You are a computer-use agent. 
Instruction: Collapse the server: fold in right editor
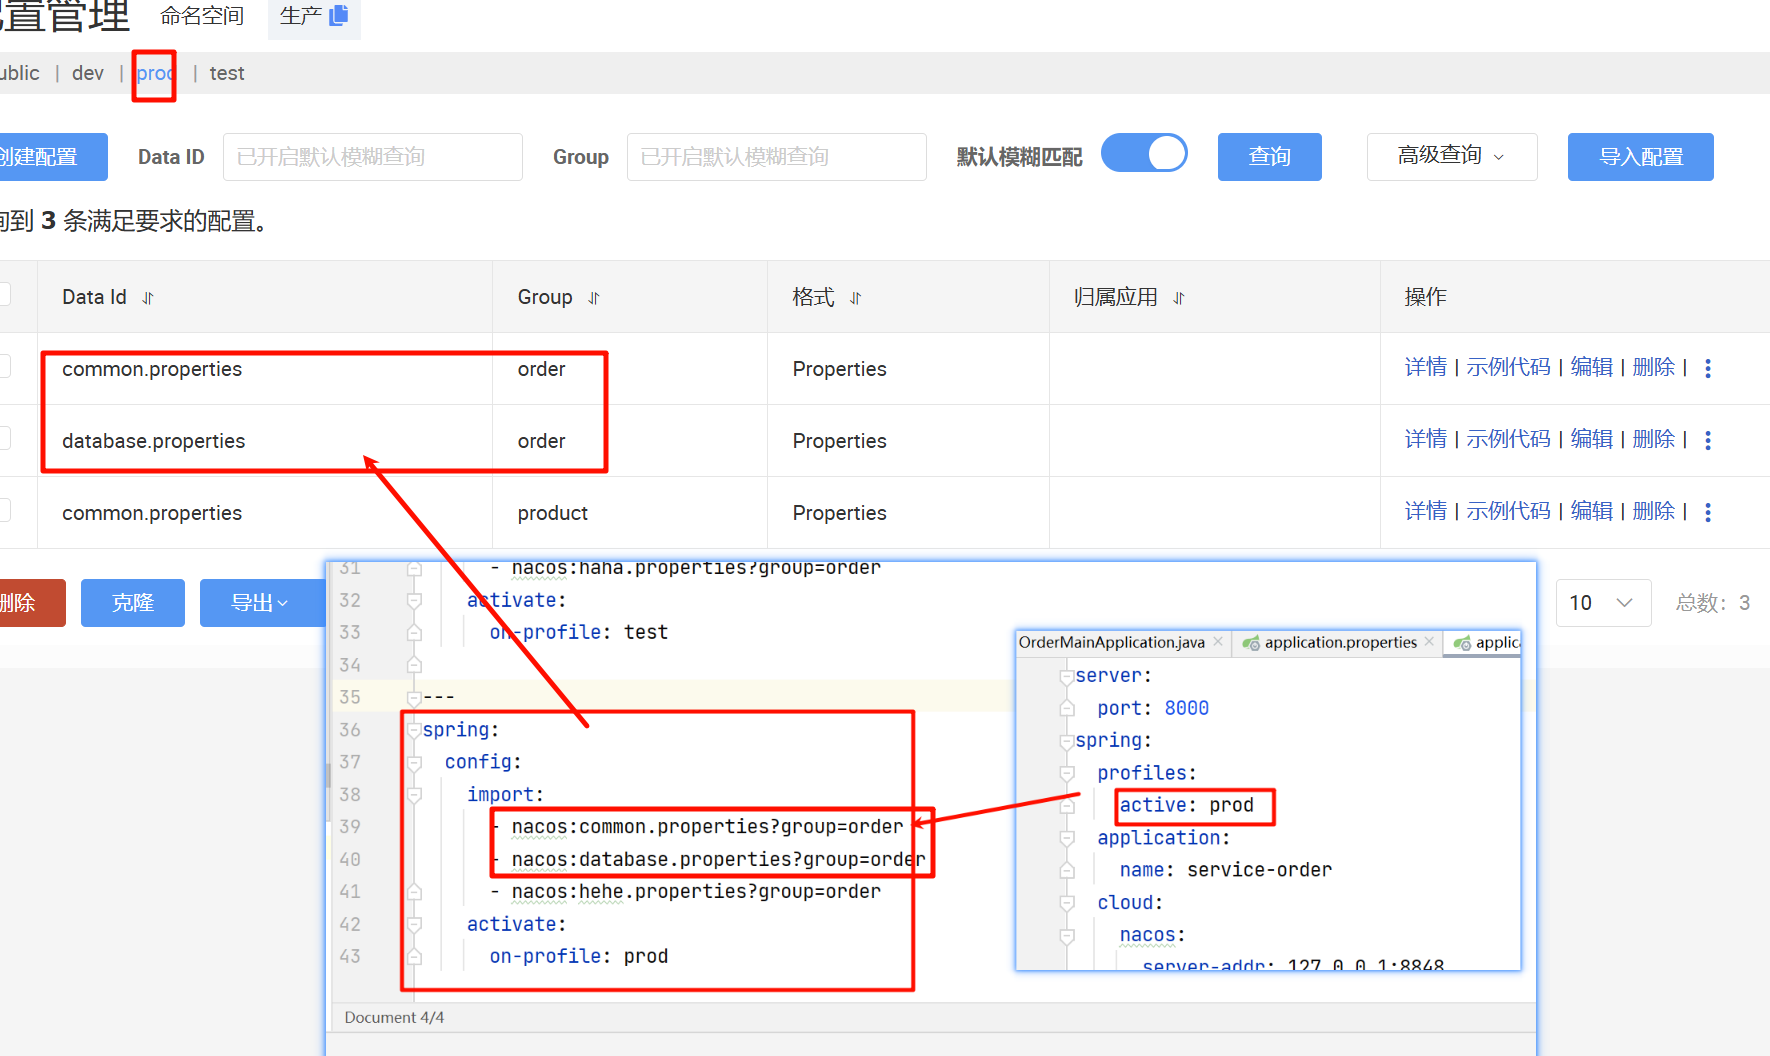click(1067, 676)
